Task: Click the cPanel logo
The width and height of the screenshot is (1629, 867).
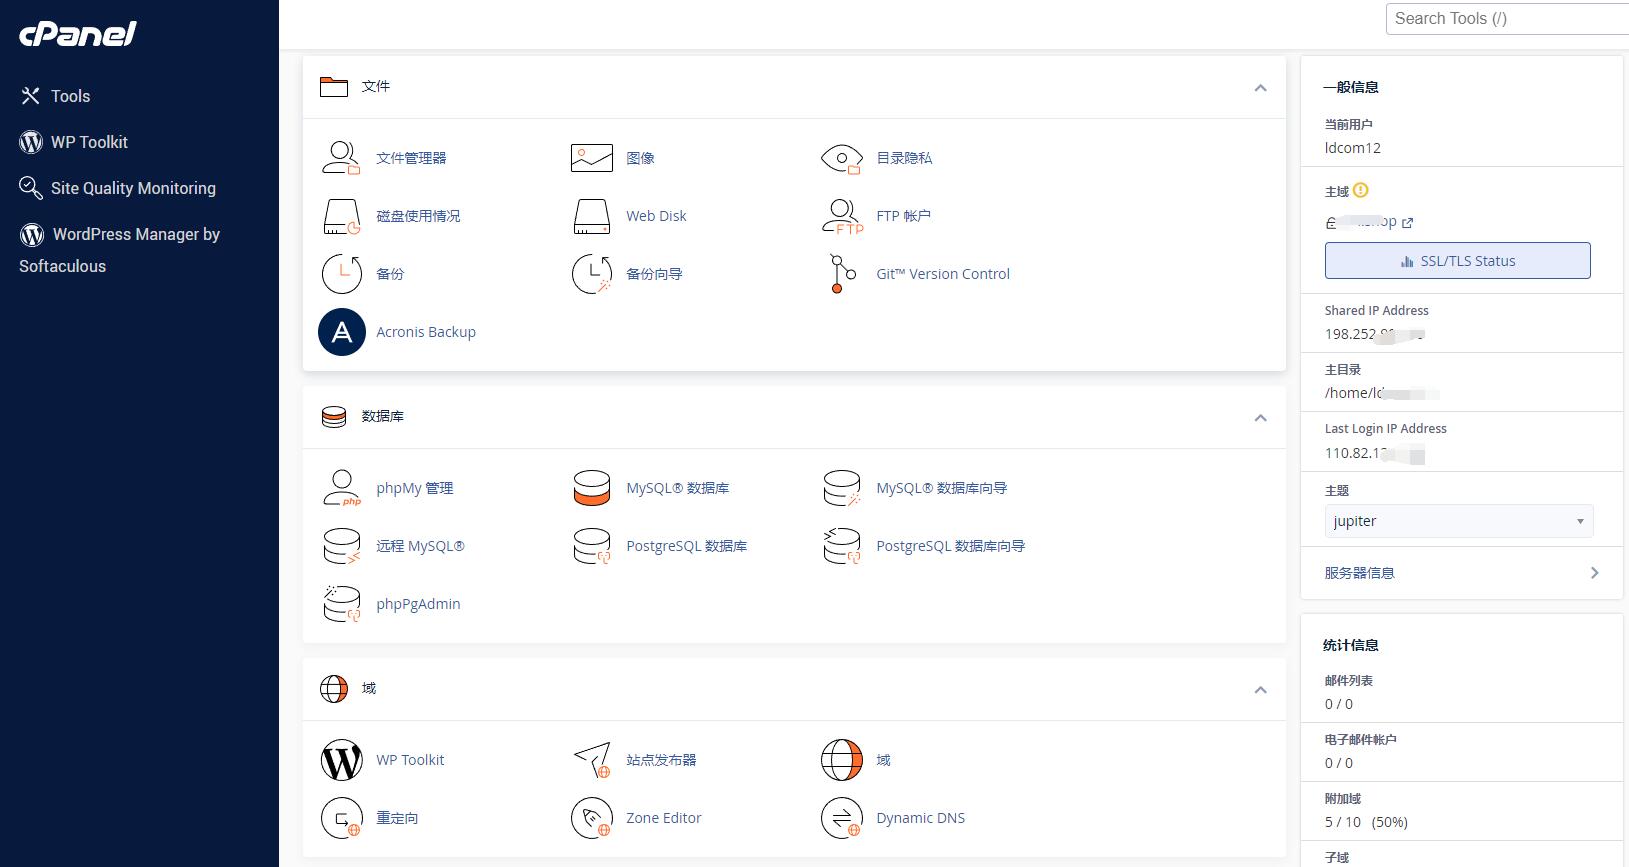Action: (77, 34)
